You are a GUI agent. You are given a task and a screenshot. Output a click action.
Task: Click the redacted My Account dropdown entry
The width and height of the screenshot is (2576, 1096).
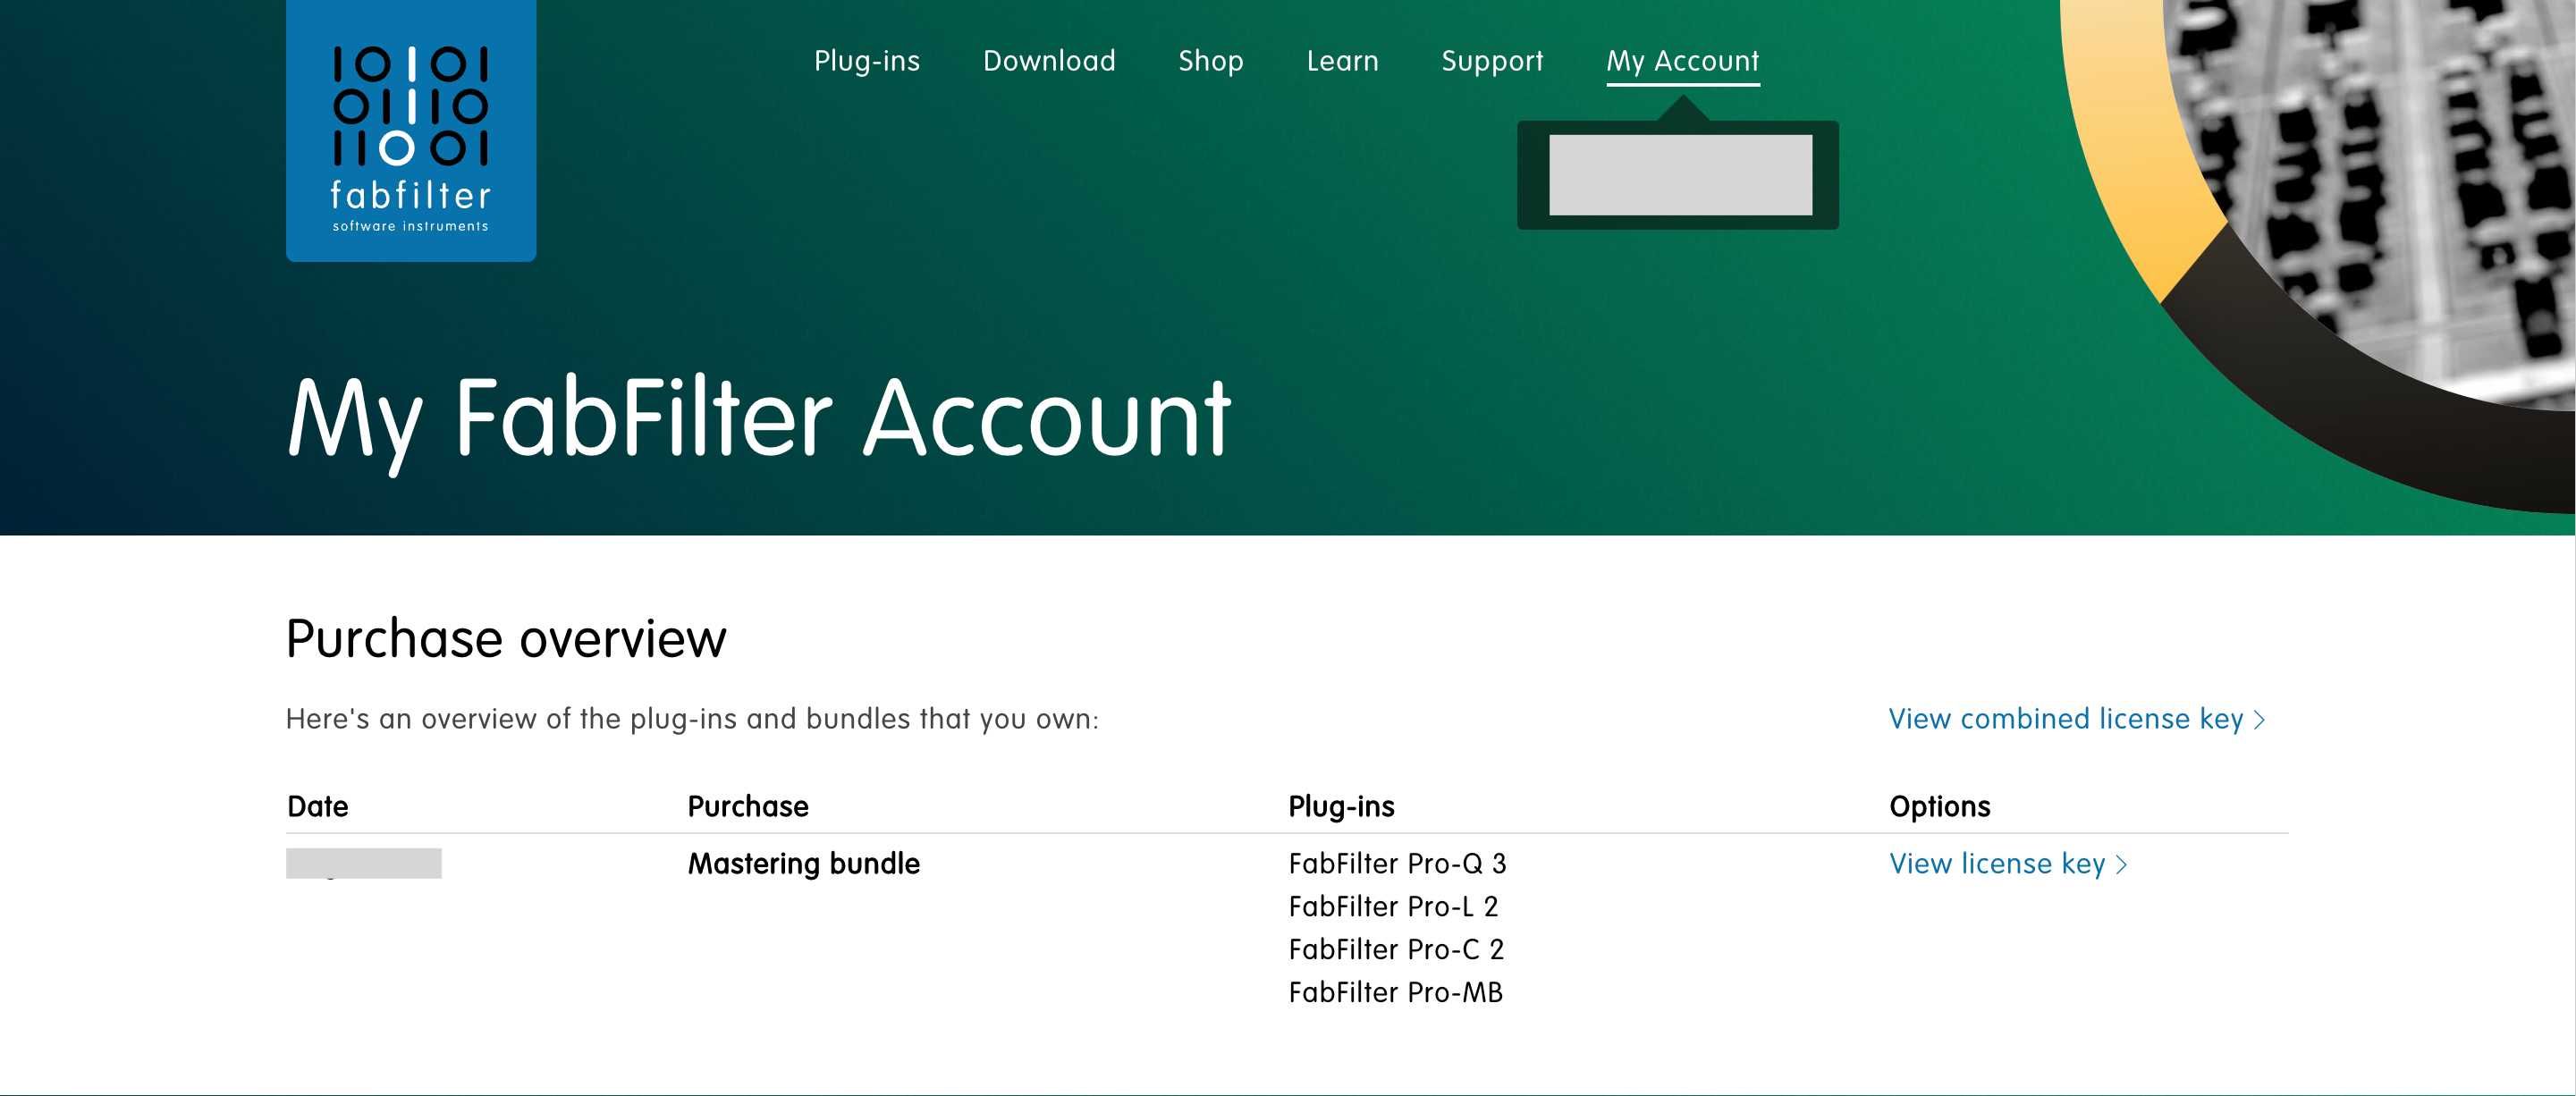1680,175
